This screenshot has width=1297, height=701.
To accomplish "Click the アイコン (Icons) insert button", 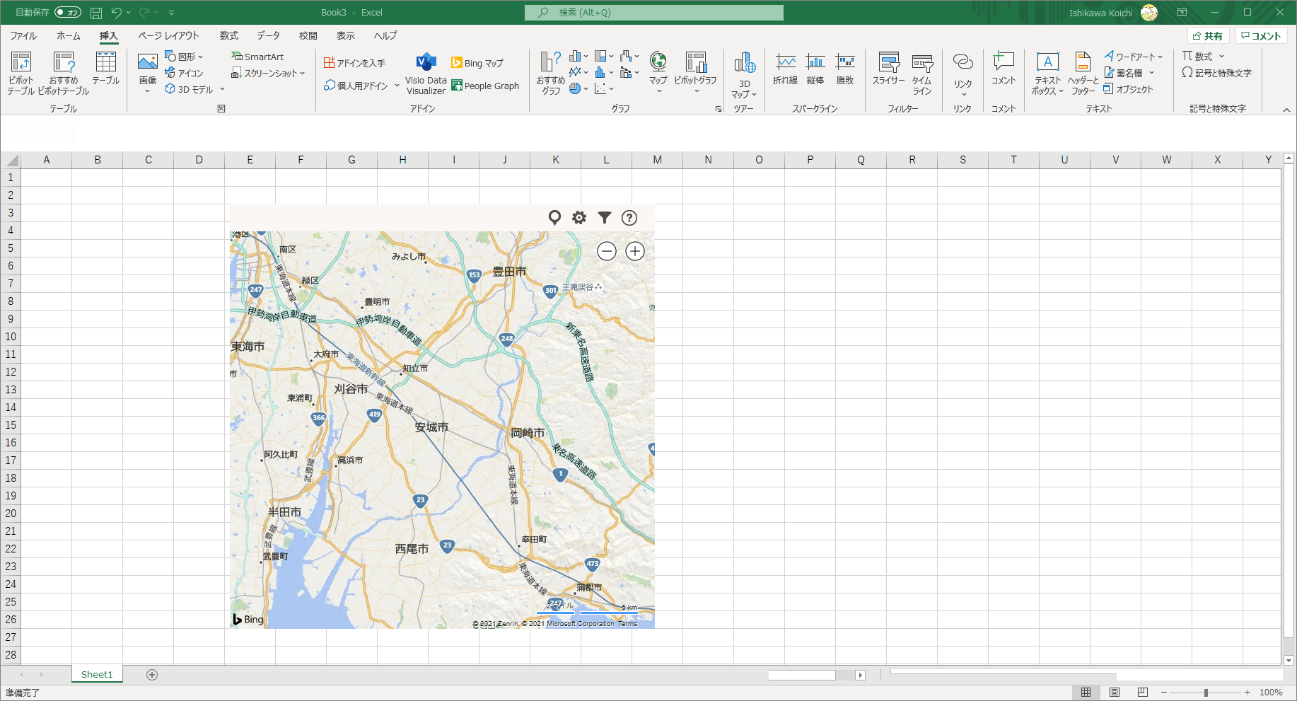I will (x=184, y=73).
